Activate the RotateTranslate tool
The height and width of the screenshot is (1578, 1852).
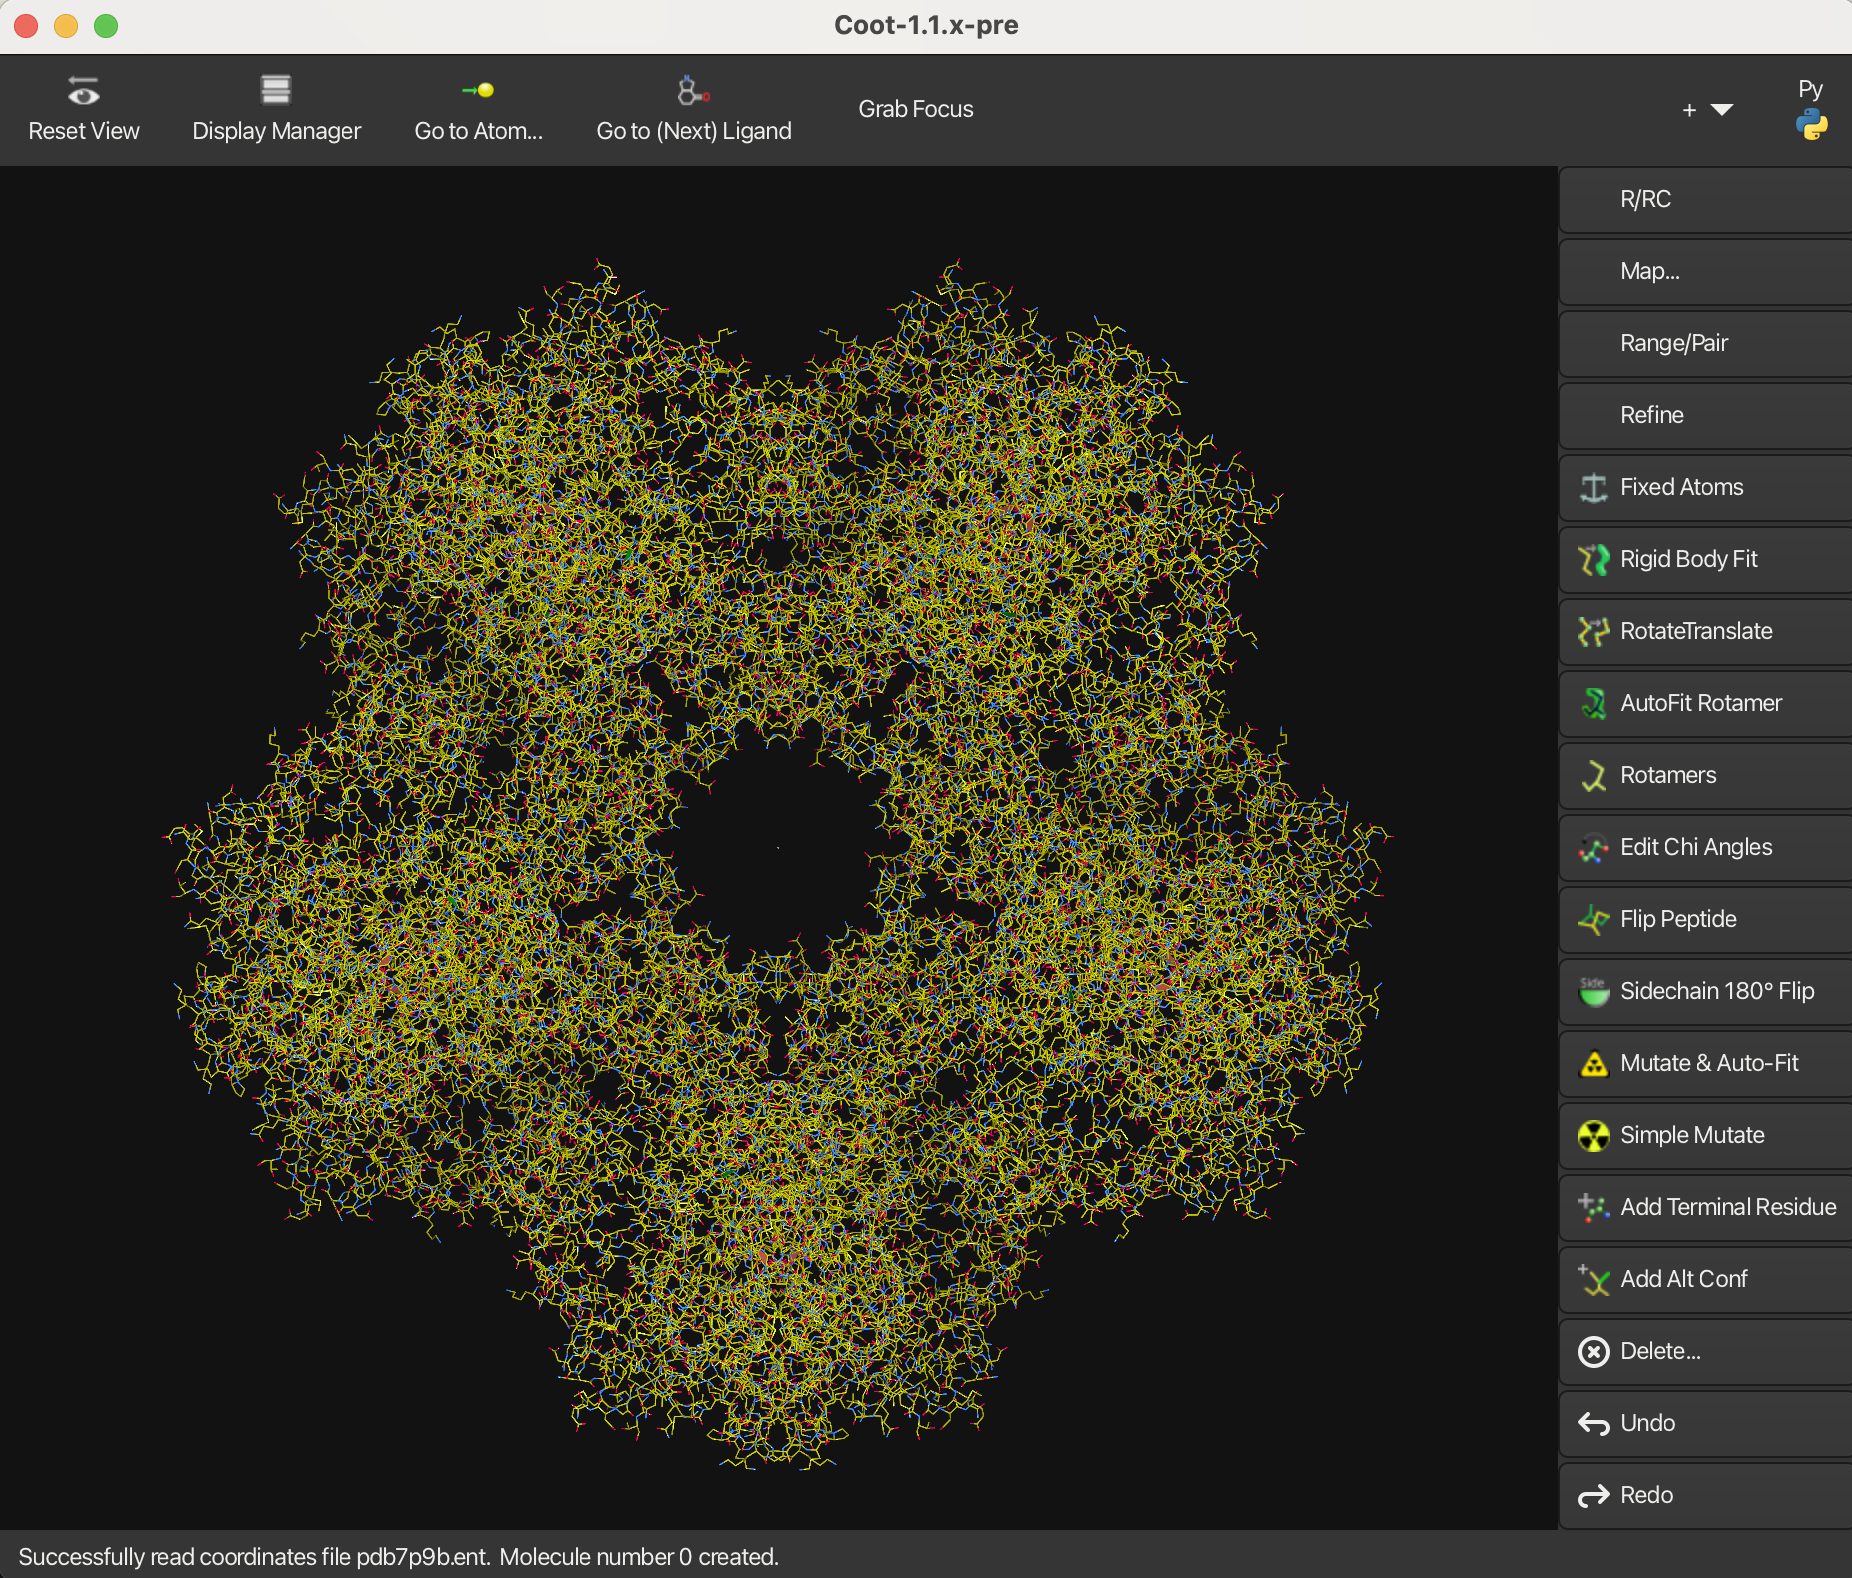[1705, 631]
